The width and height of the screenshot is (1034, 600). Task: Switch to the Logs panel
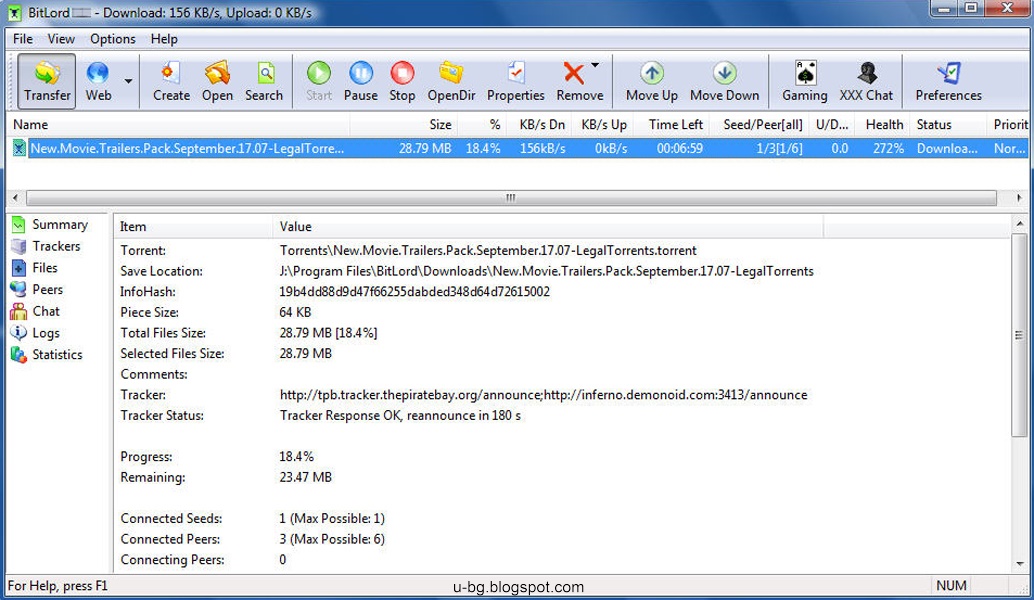click(x=36, y=334)
